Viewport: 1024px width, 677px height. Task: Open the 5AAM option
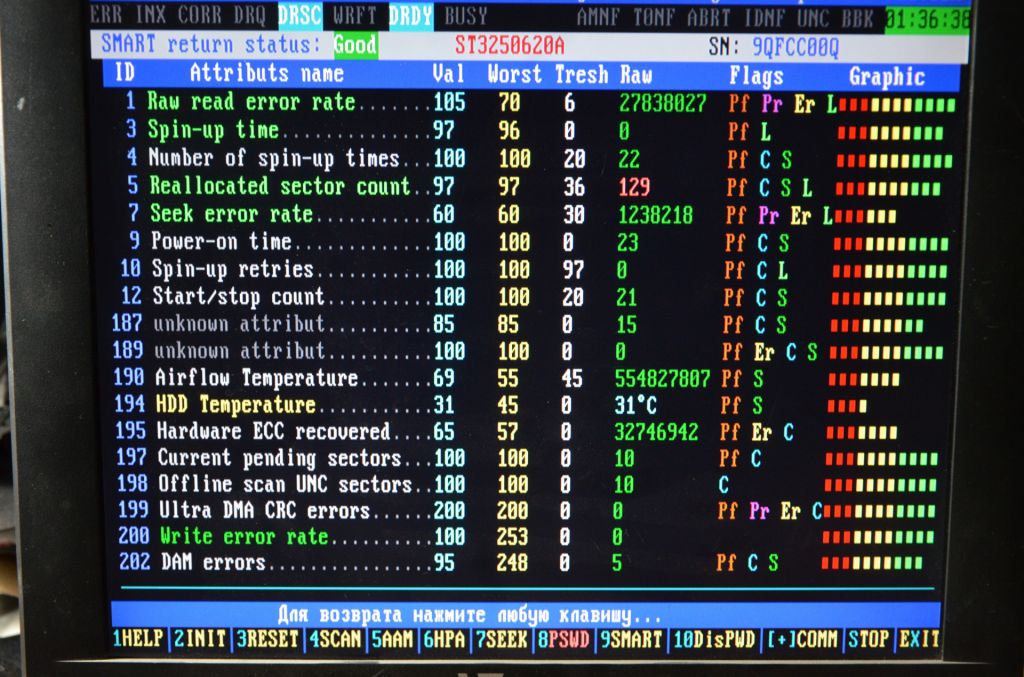pyautogui.click(x=392, y=639)
